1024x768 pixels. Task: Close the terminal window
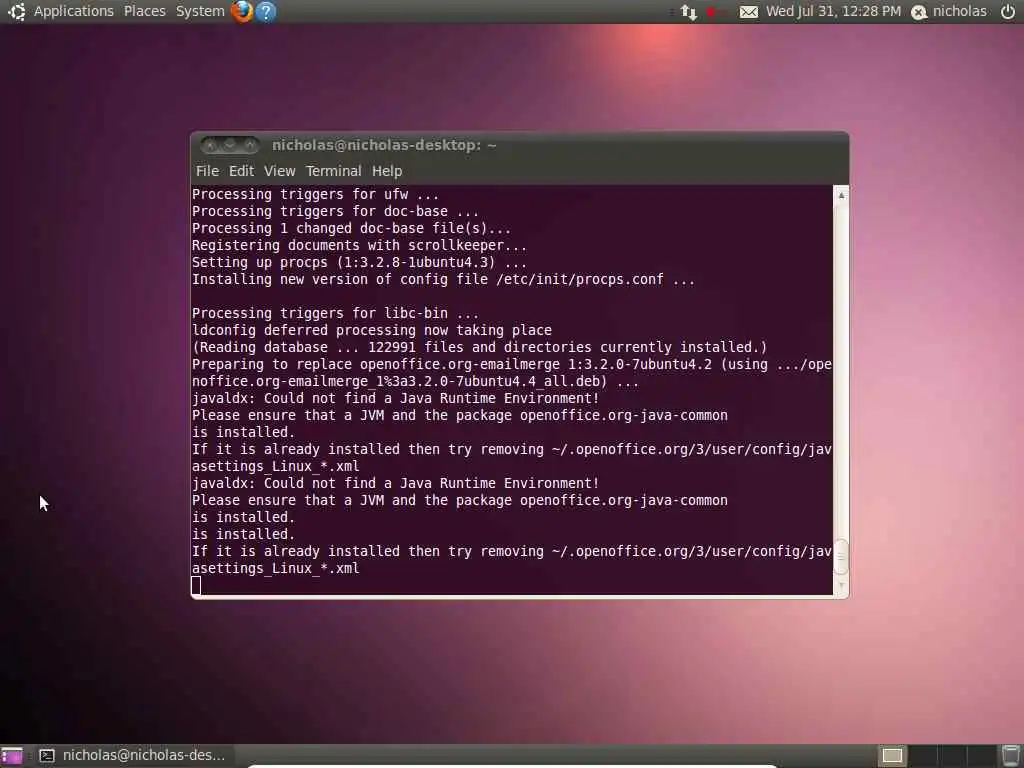[x=210, y=145]
